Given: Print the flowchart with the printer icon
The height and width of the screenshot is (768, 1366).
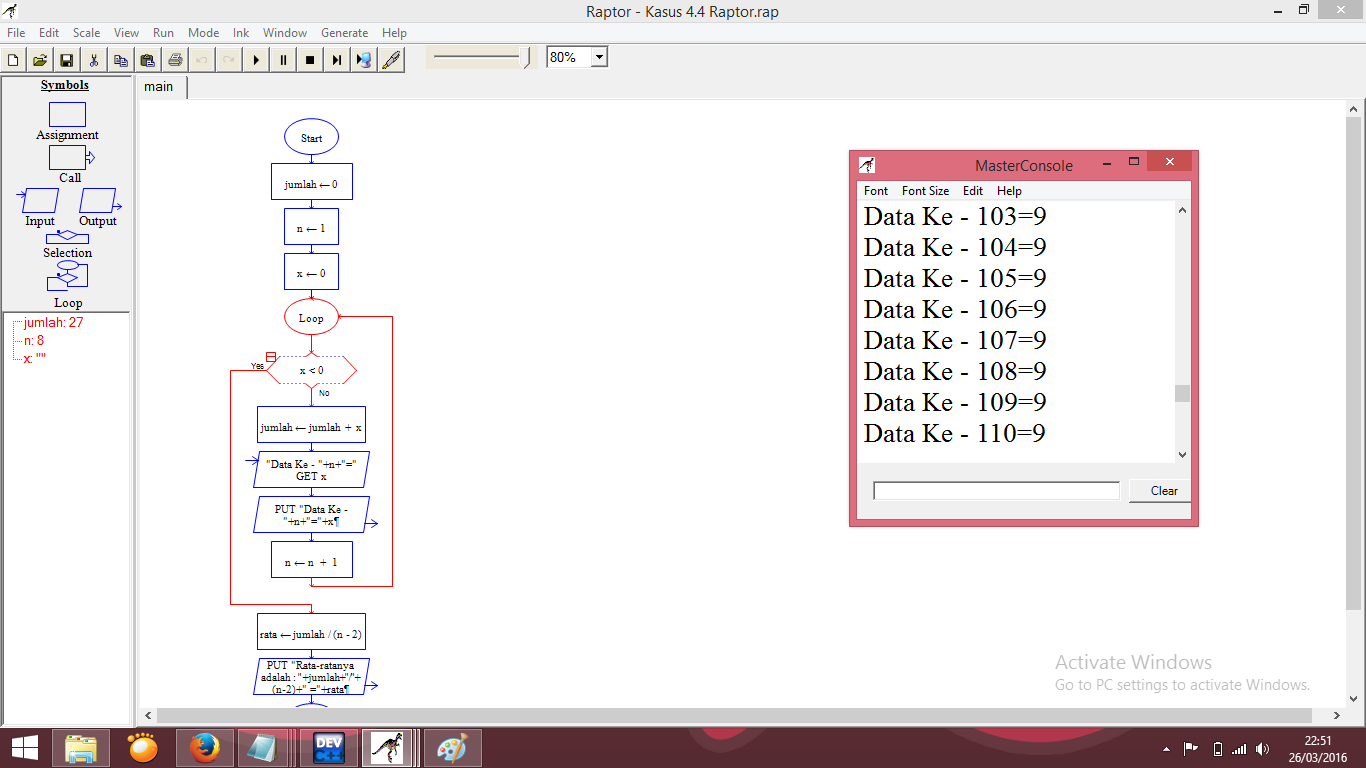Looking at the screenshot, I should pos(175,60).
